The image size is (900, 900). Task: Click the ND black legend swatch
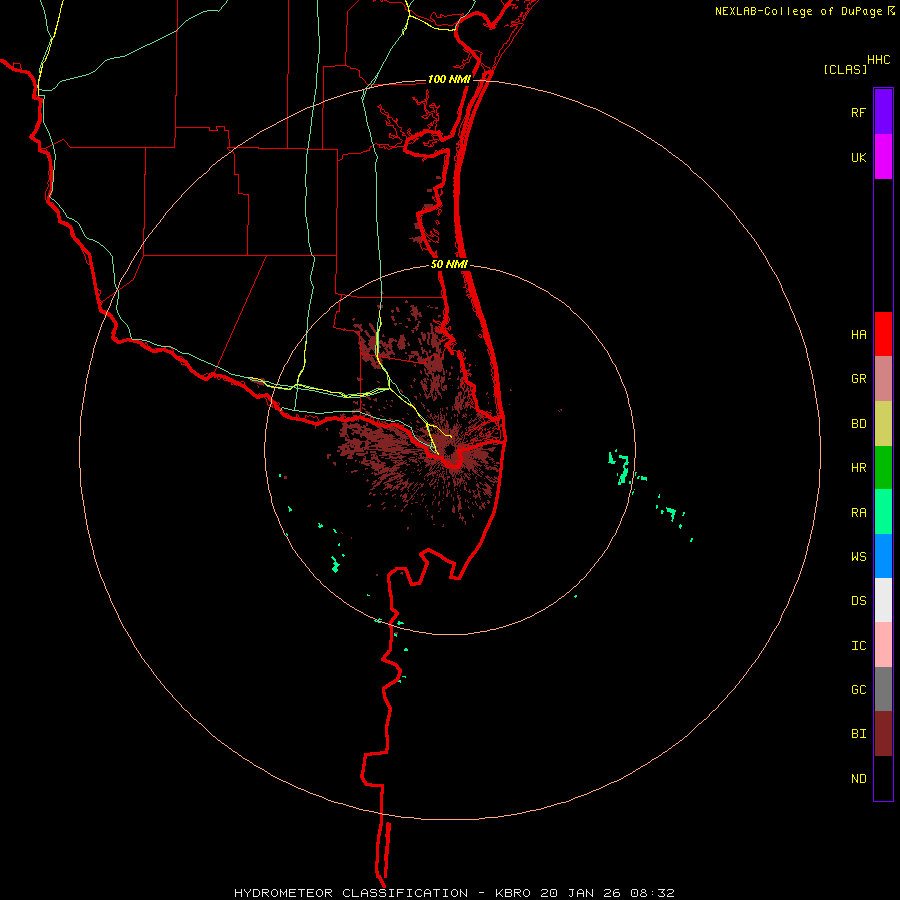pos(883,778)
